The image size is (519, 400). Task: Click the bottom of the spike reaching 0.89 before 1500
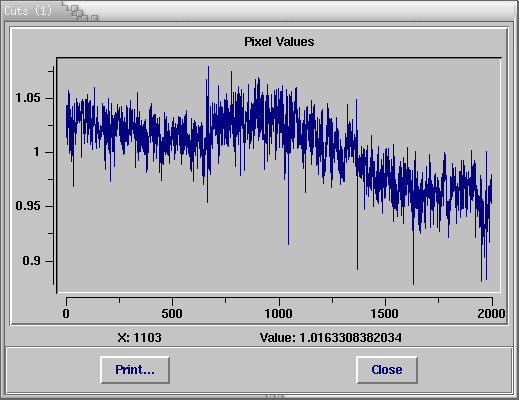tap(357, 268)
